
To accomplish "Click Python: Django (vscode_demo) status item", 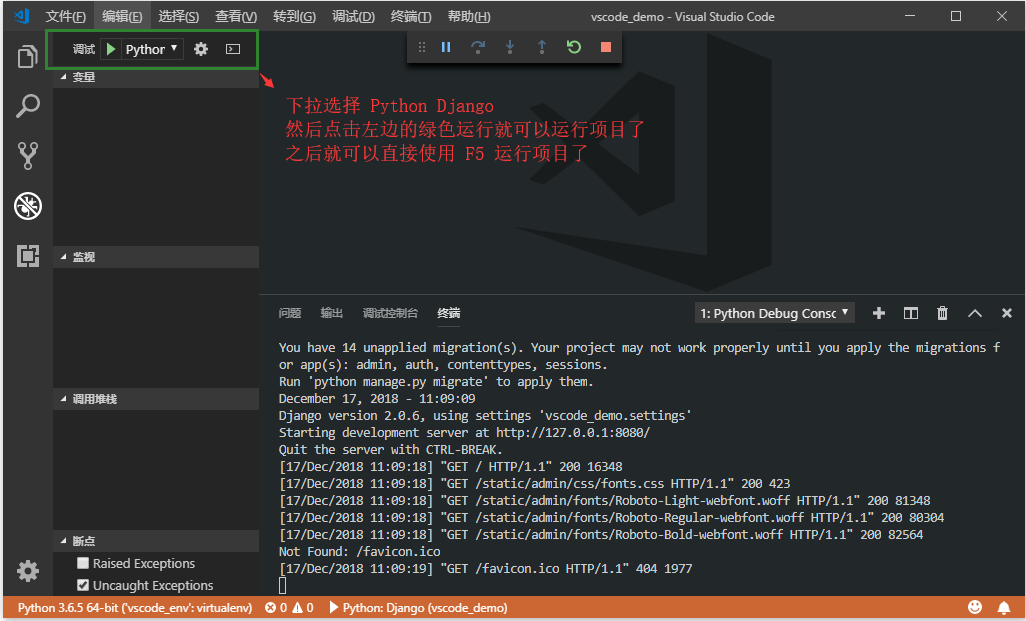I will pos(418,607).
